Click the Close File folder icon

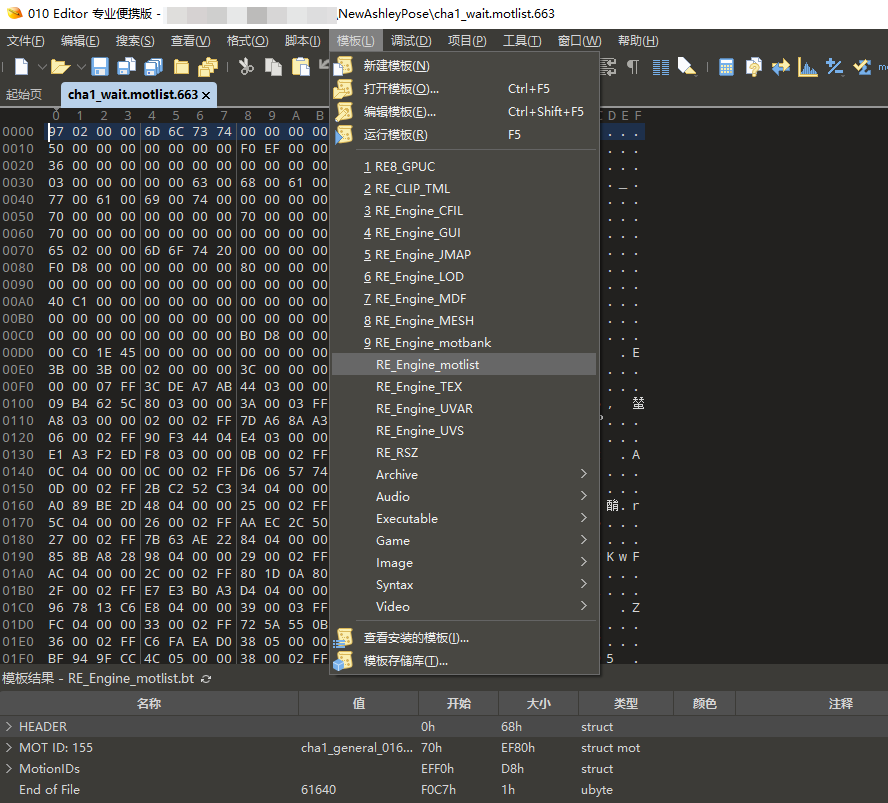[181, 67]
